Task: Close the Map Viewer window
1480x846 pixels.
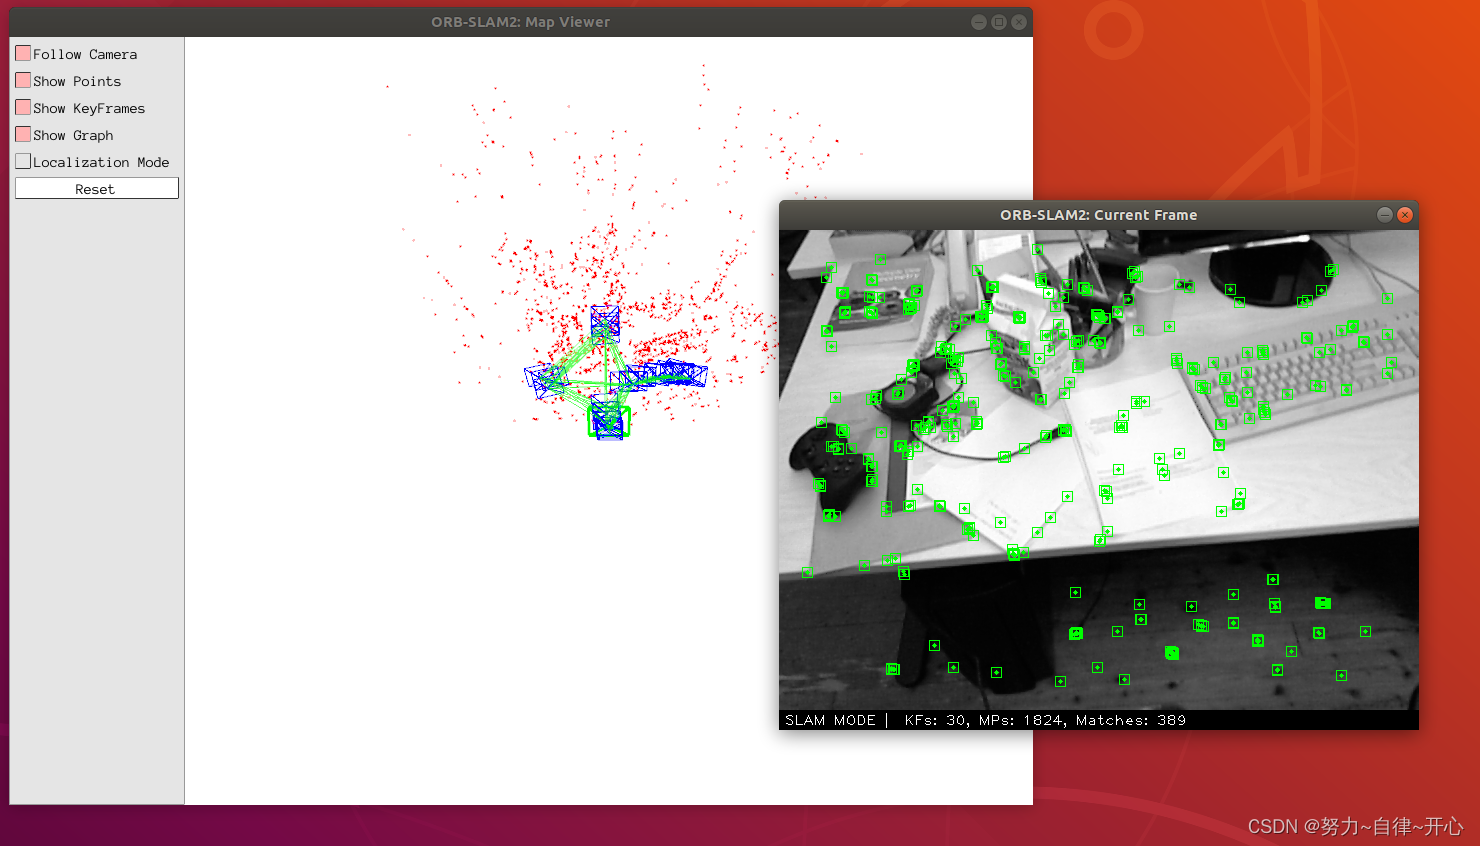Action: click(1019, 22)
